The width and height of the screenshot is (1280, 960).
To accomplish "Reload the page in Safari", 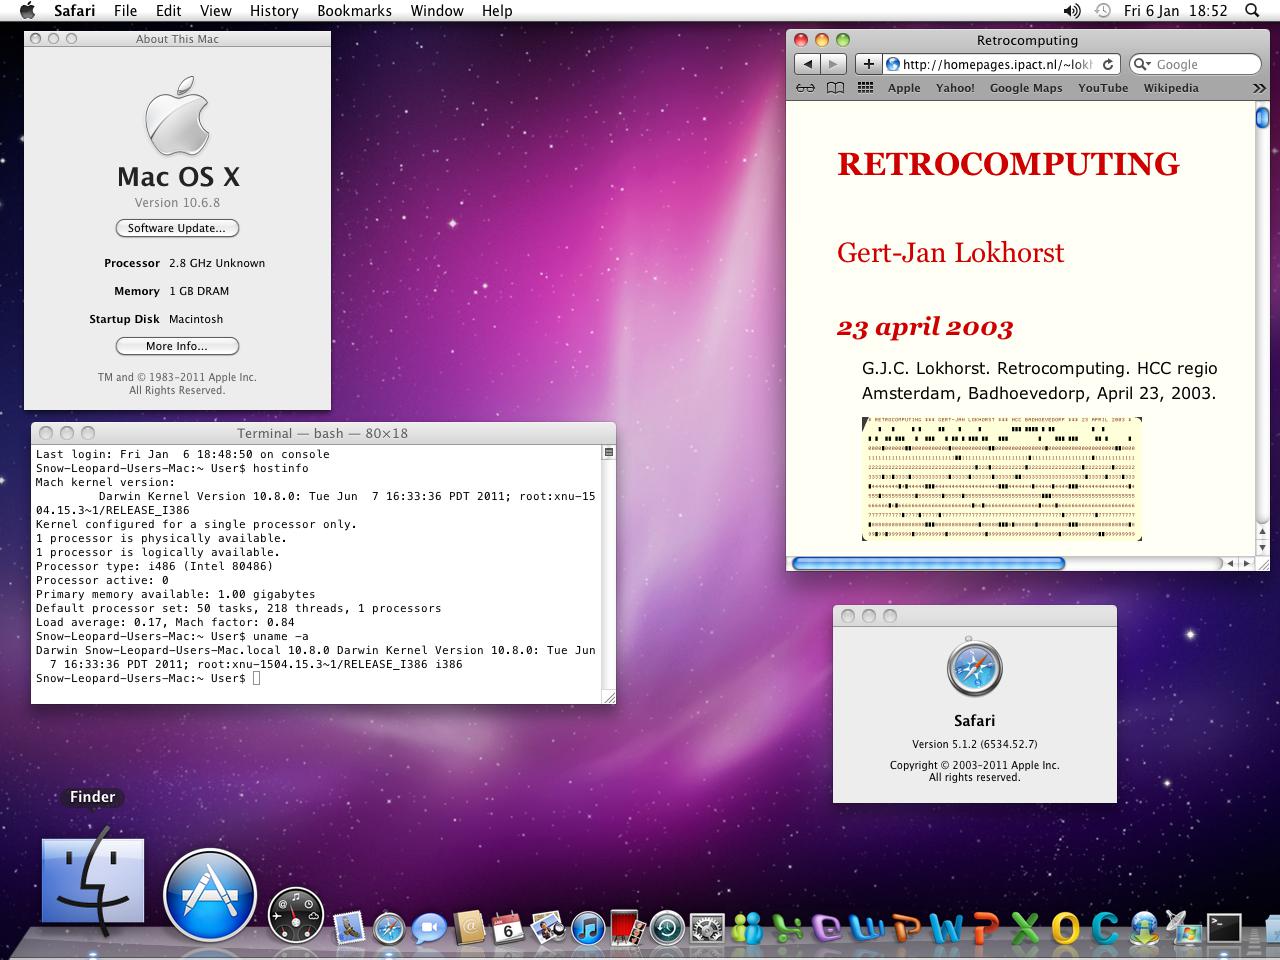I will pos(1107,64).
